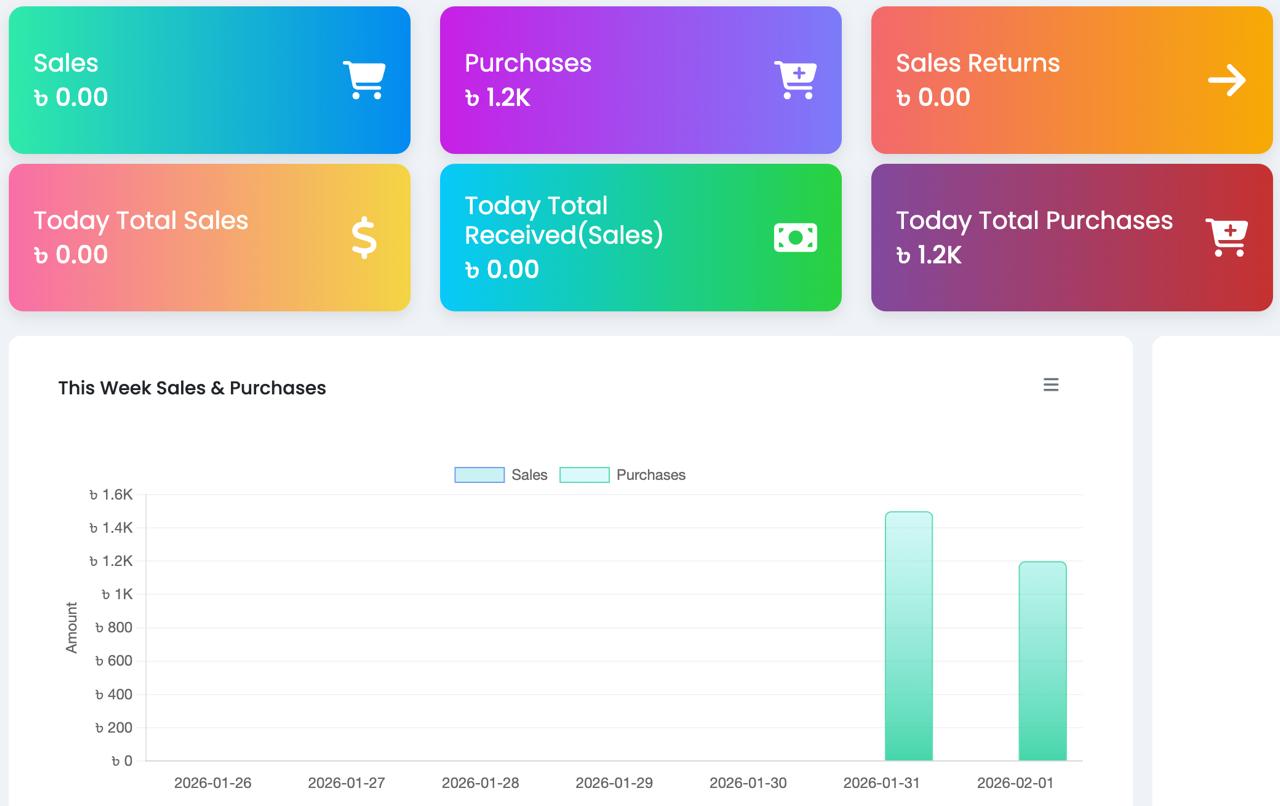This screenshot has width=1280, height=806.
Task: Click the This Week Sales & Purchases heading
Action: coord(192,388)
